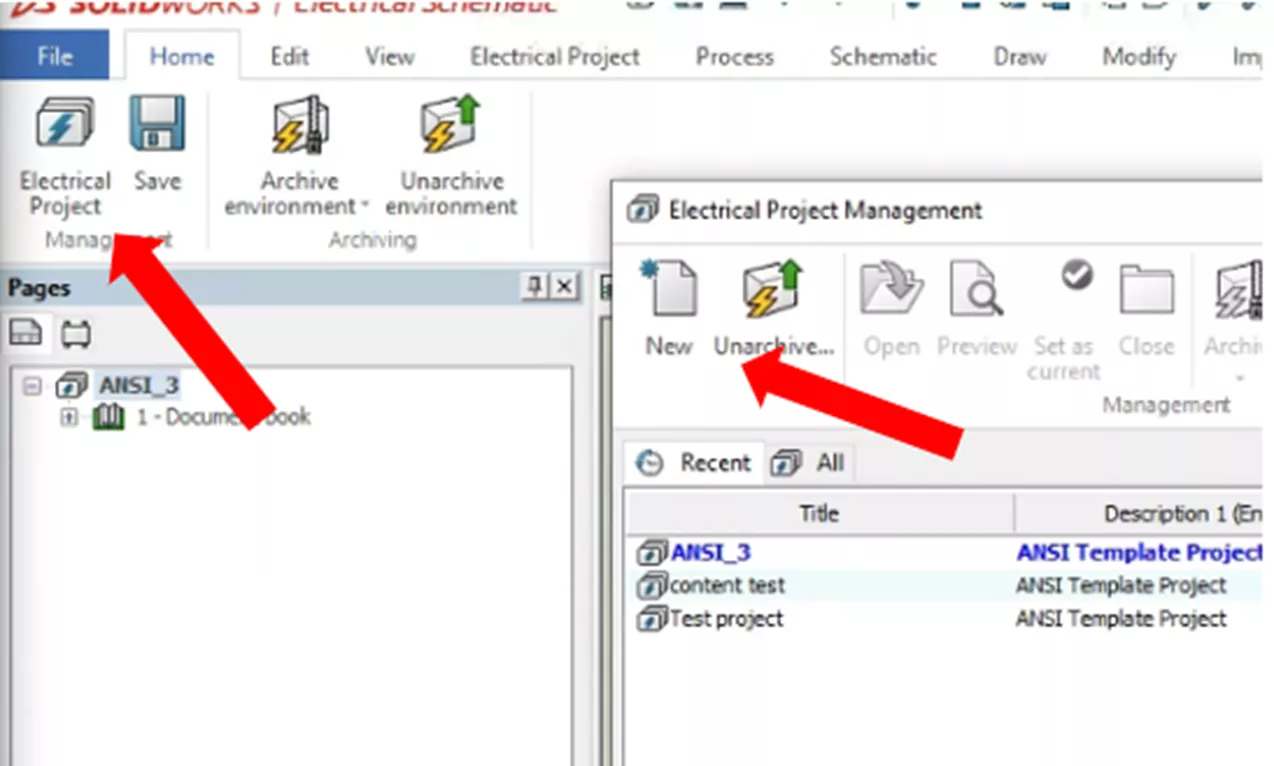The width and height of the screenshot is (1274, 766).
Task: Click the Test project description cell
Action: (1120, 619)
